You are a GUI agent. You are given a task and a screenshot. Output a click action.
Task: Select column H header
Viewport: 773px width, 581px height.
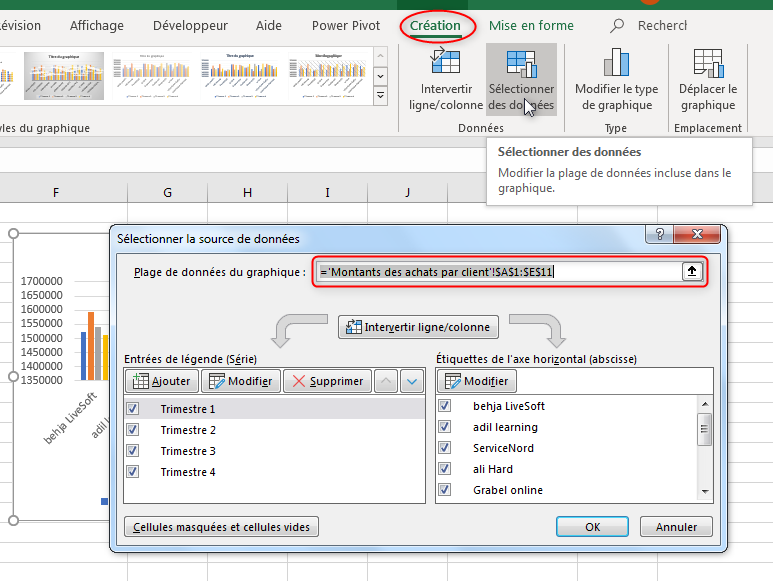pos(247,193)
